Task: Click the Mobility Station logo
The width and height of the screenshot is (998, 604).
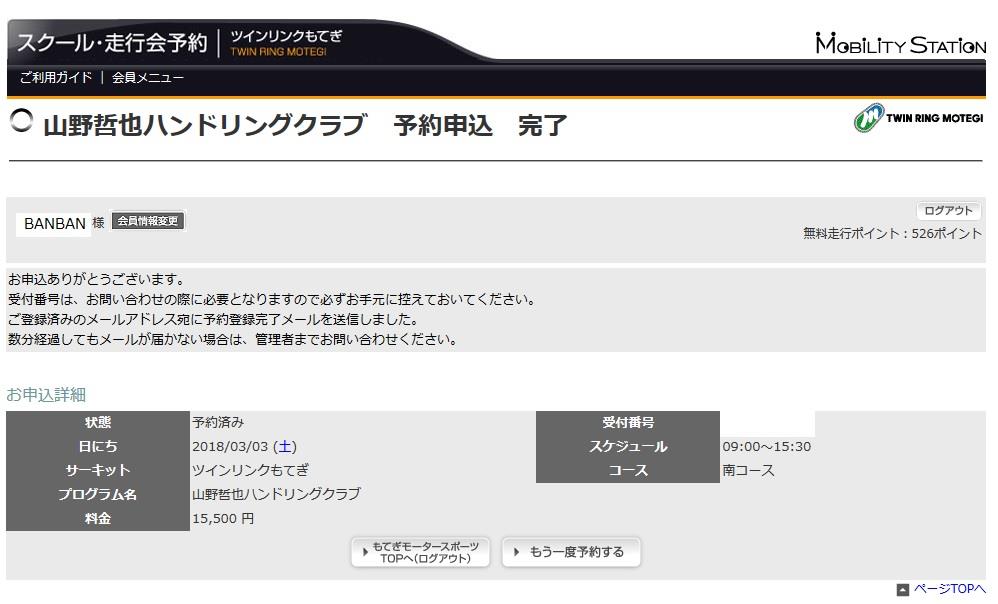Action: coord(900,44)
